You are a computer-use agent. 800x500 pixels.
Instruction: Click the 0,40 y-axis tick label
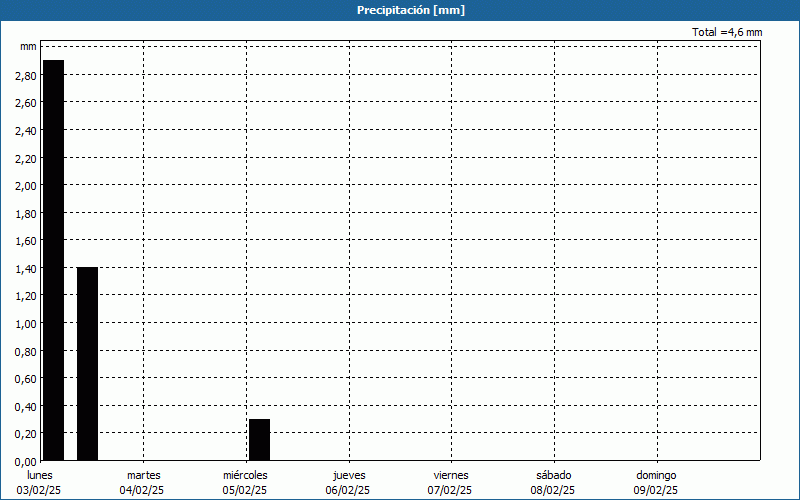coord(26,406)
